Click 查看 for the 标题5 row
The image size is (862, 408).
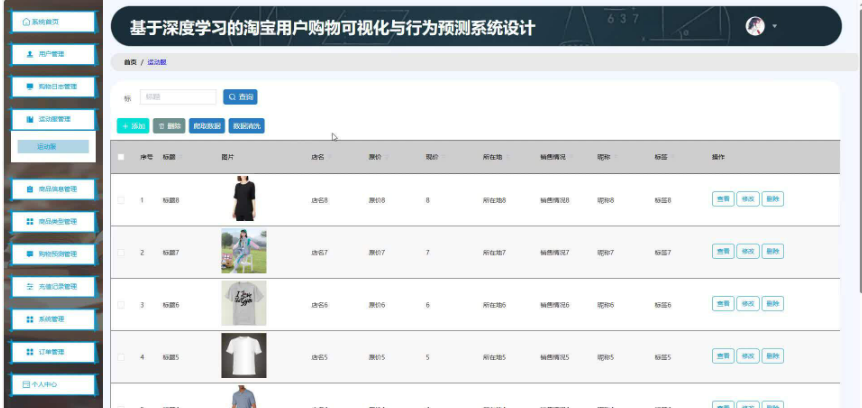coord(723,356)
